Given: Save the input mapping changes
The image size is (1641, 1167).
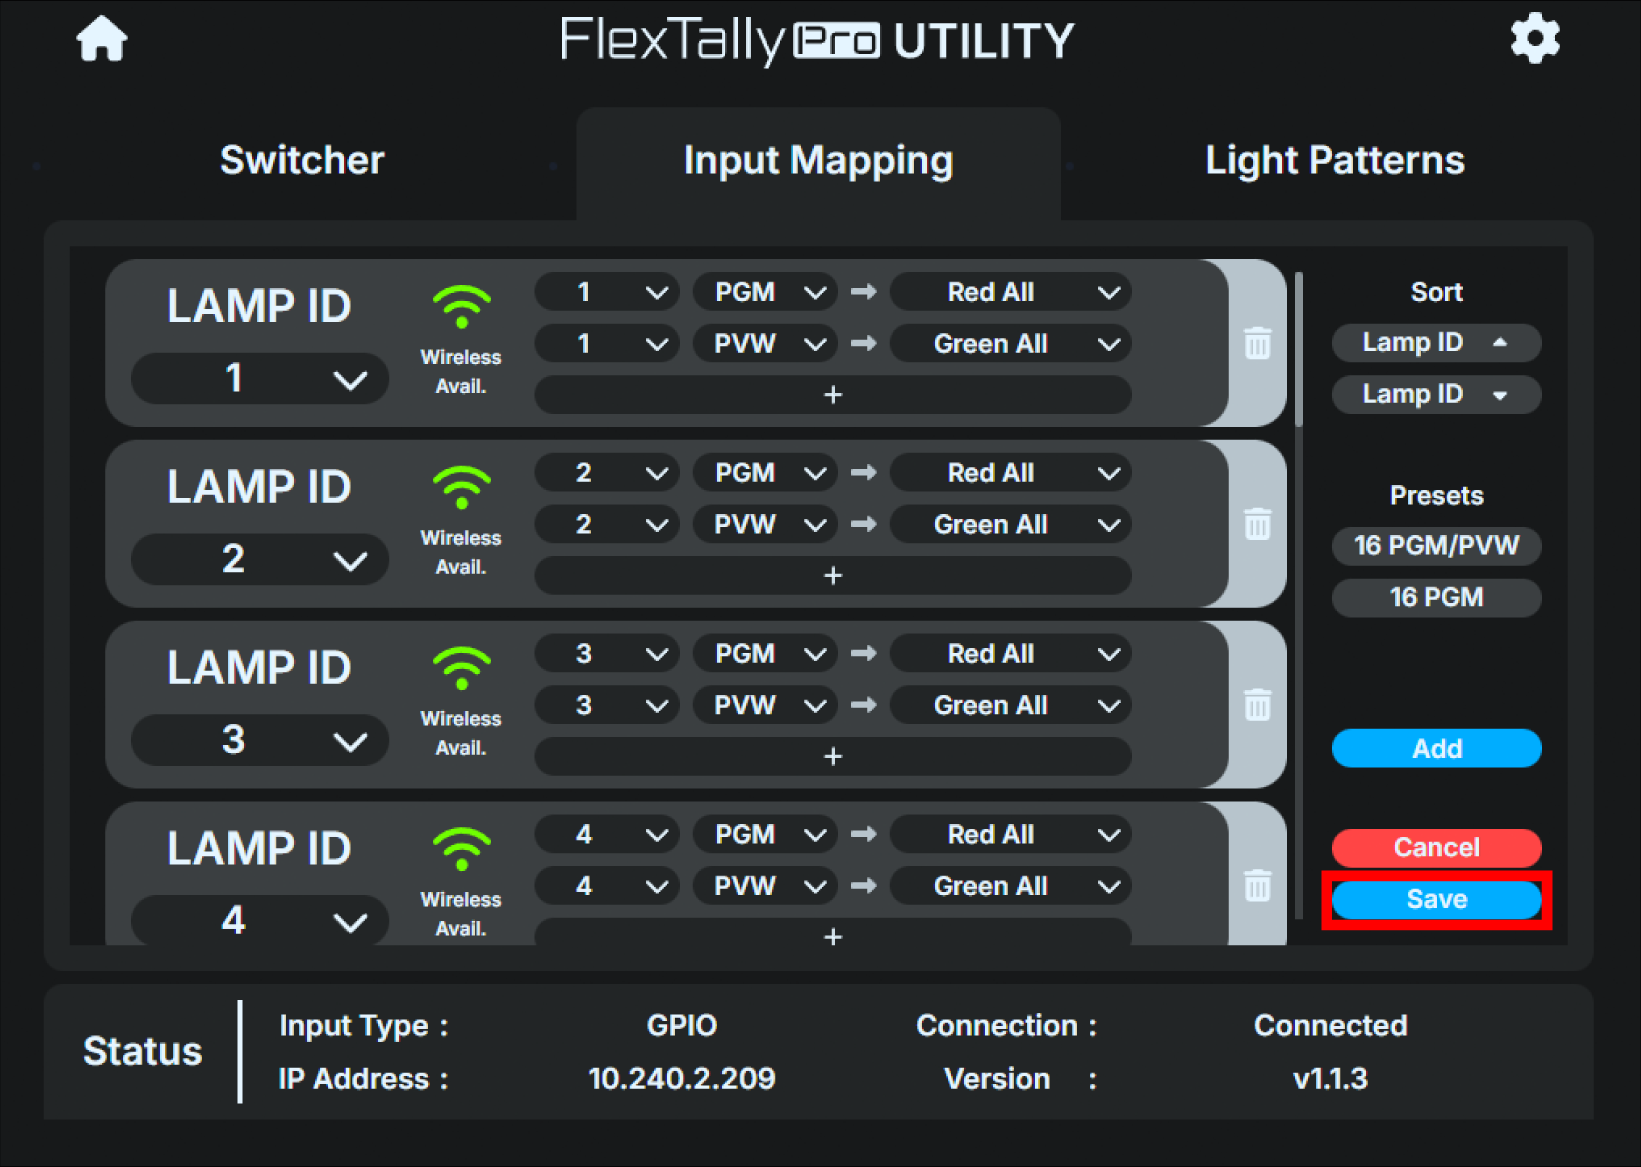Looking at the screenshot, I should coord(1436,899).
